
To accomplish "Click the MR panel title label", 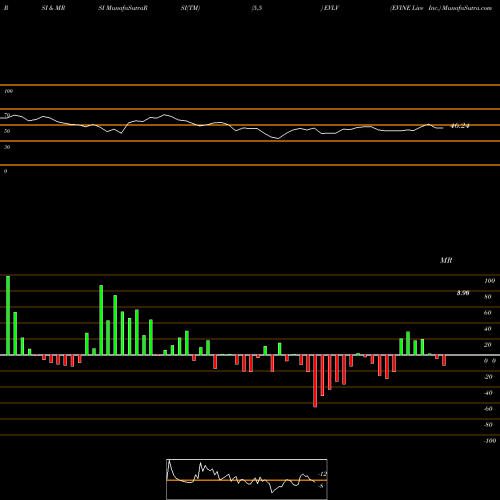I will coord(446,260).
